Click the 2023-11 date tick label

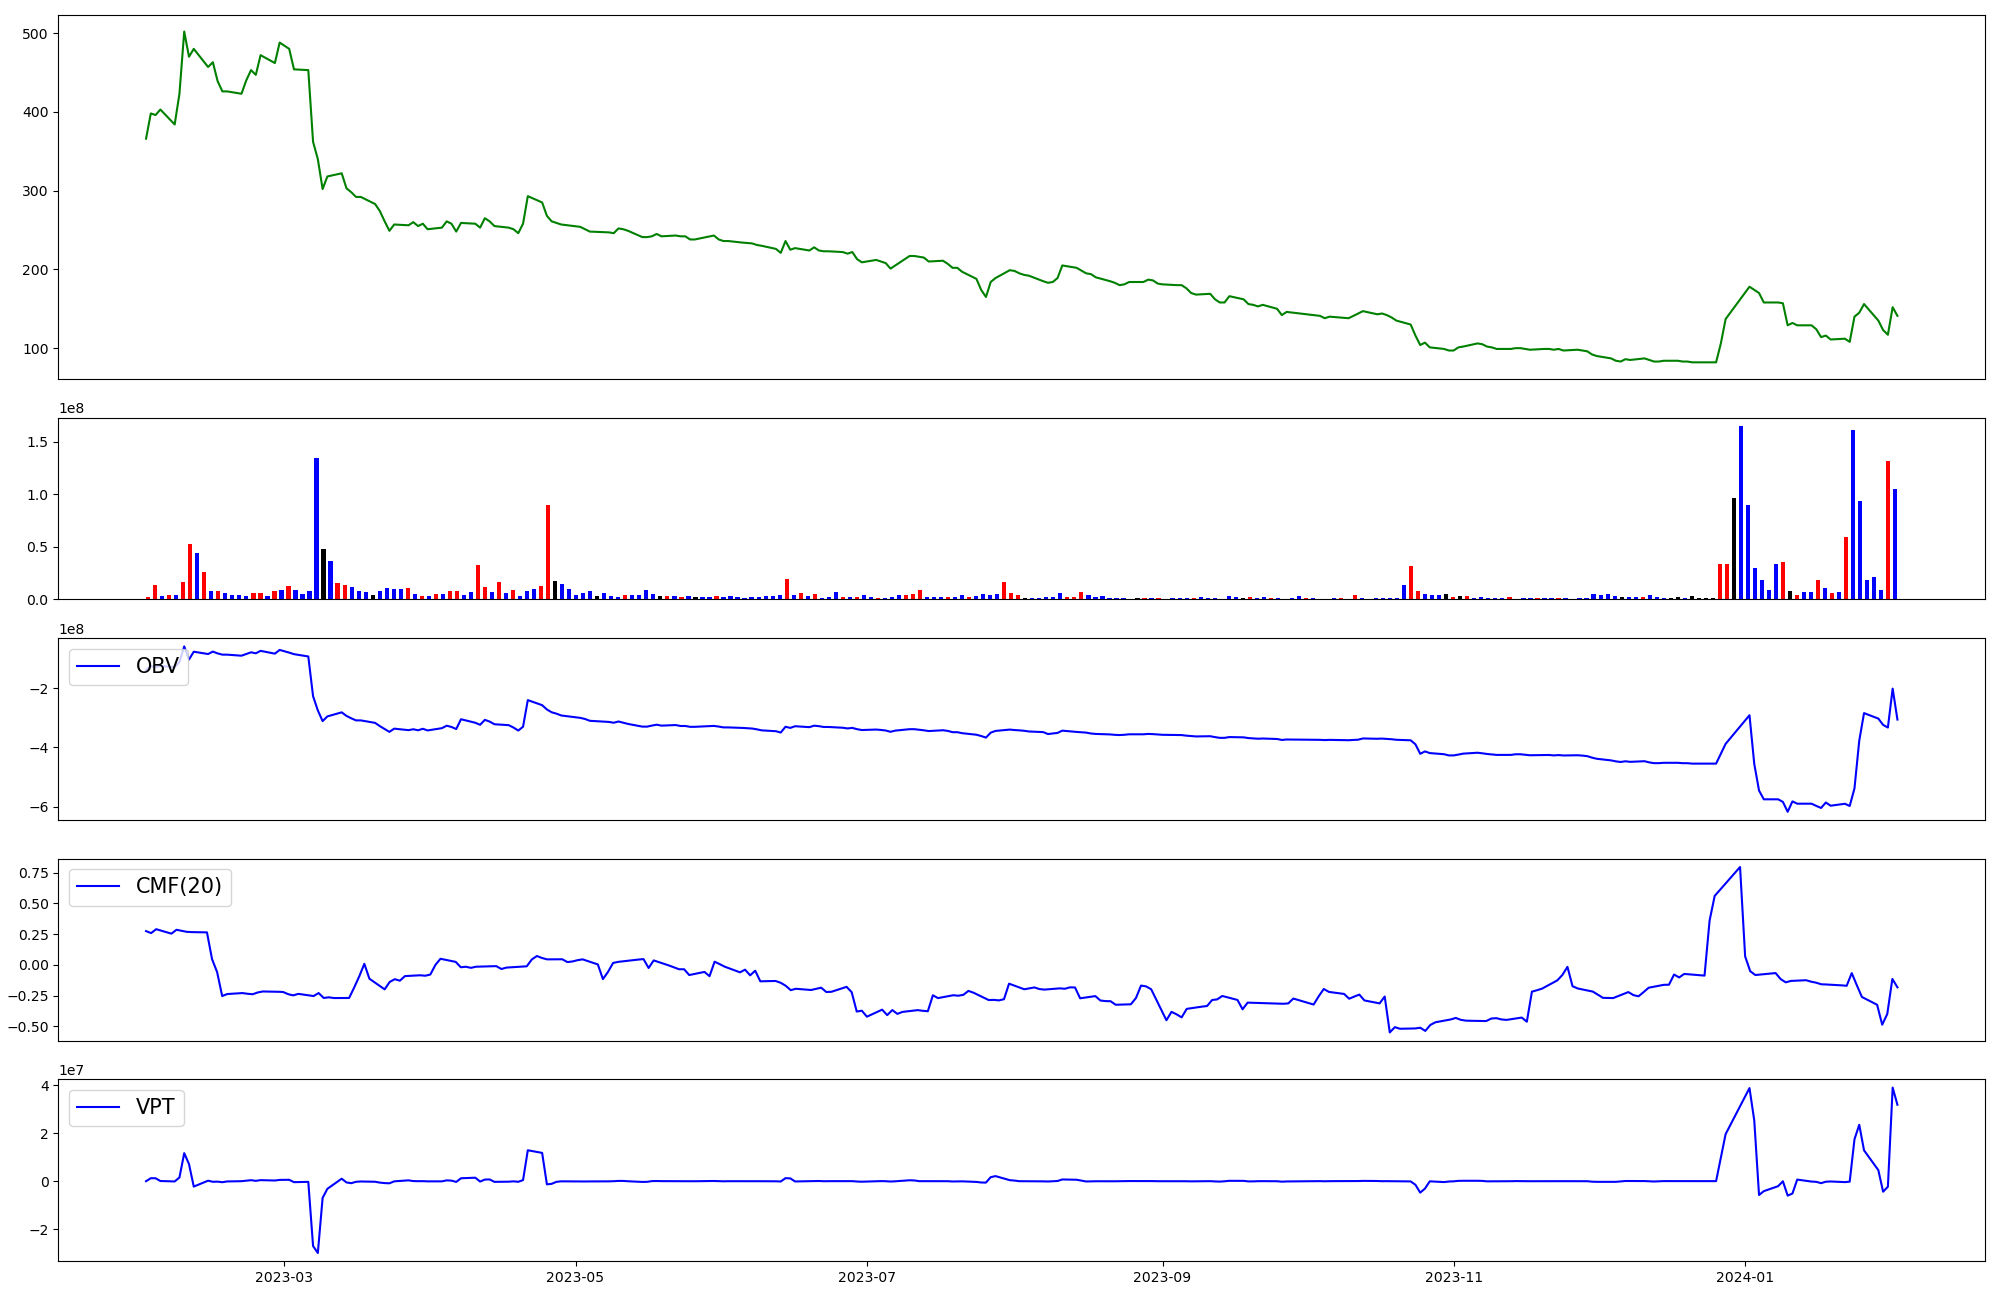(1453, 1277)
